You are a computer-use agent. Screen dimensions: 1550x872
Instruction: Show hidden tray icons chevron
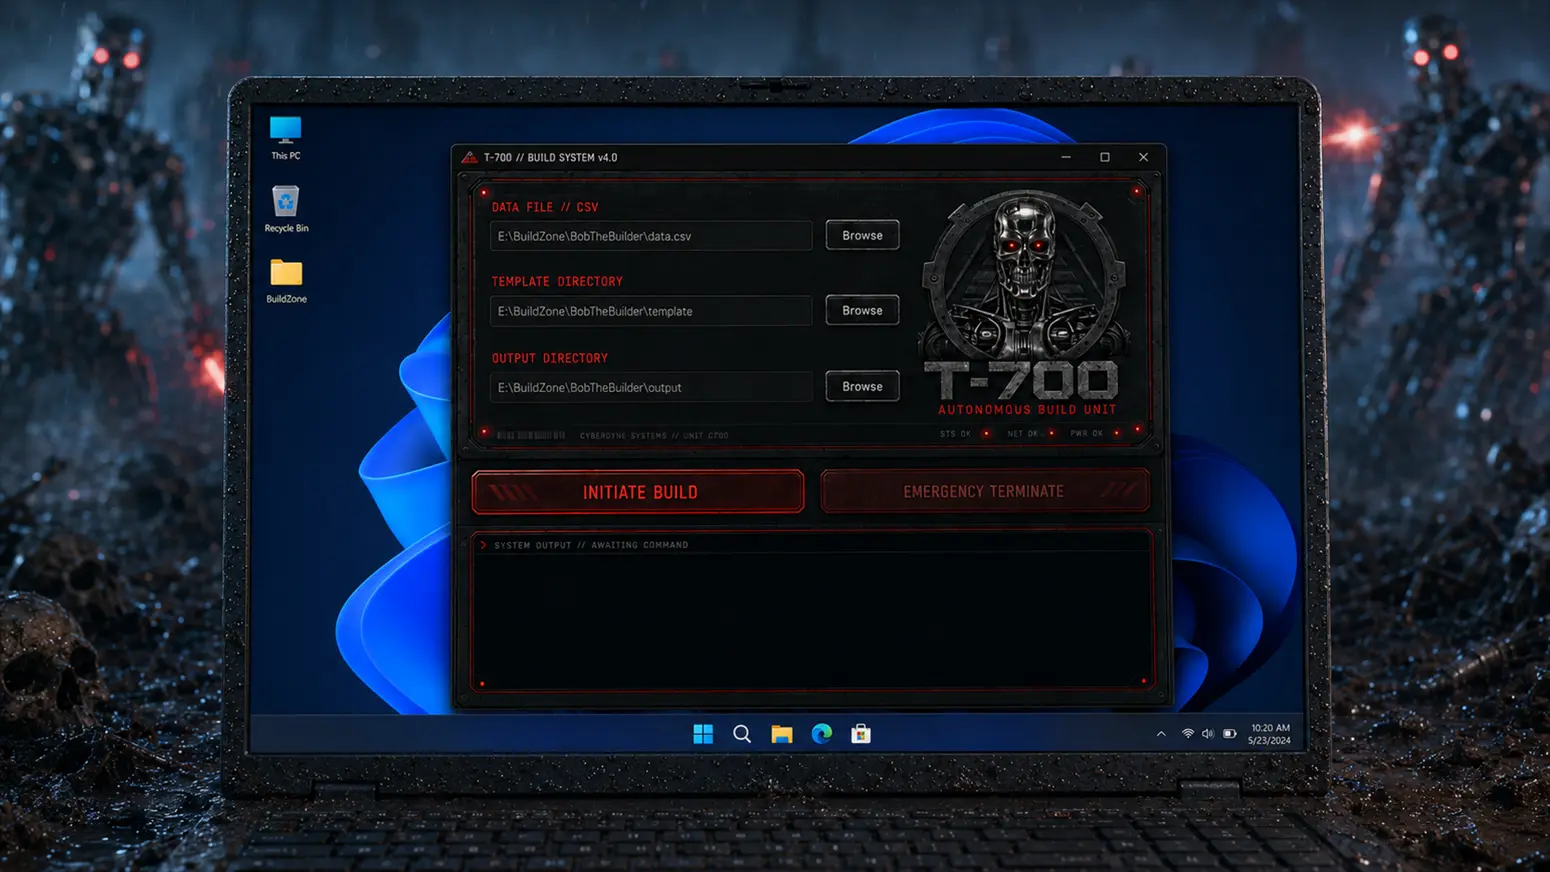click(1161, 734)
